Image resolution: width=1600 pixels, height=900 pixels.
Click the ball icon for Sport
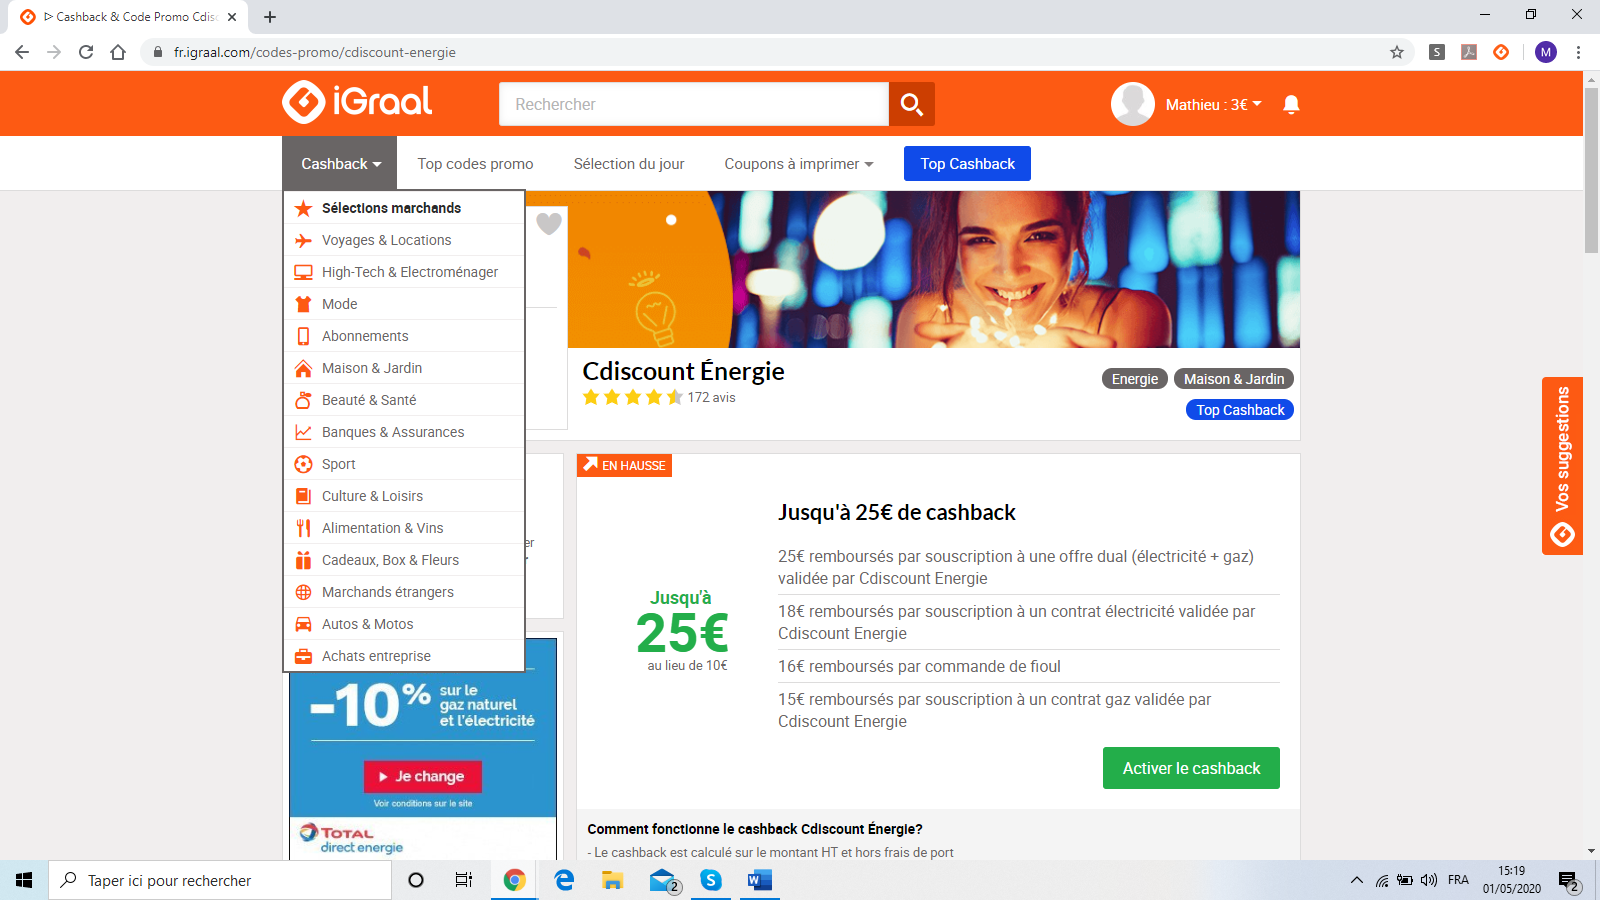(x=304, y=464)
